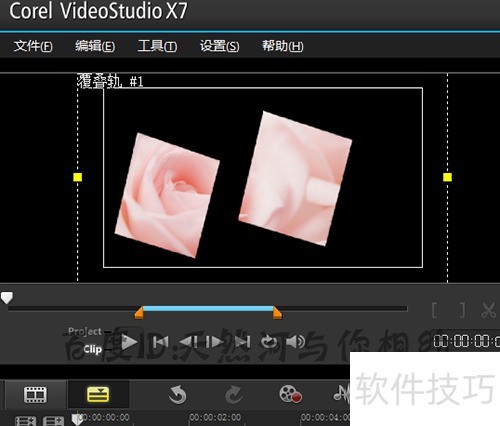Jump to start with Home button

pos(161,342)
